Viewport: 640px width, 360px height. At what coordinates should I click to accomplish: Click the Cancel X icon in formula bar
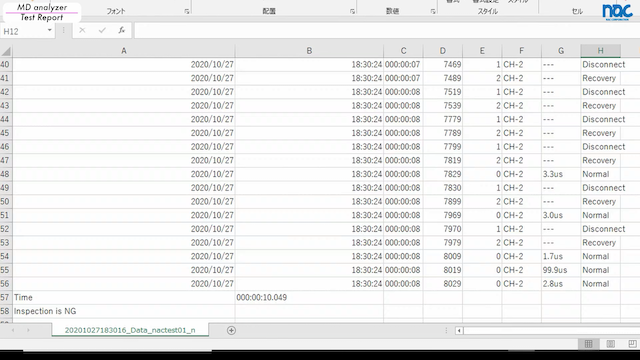pos(82,30)
